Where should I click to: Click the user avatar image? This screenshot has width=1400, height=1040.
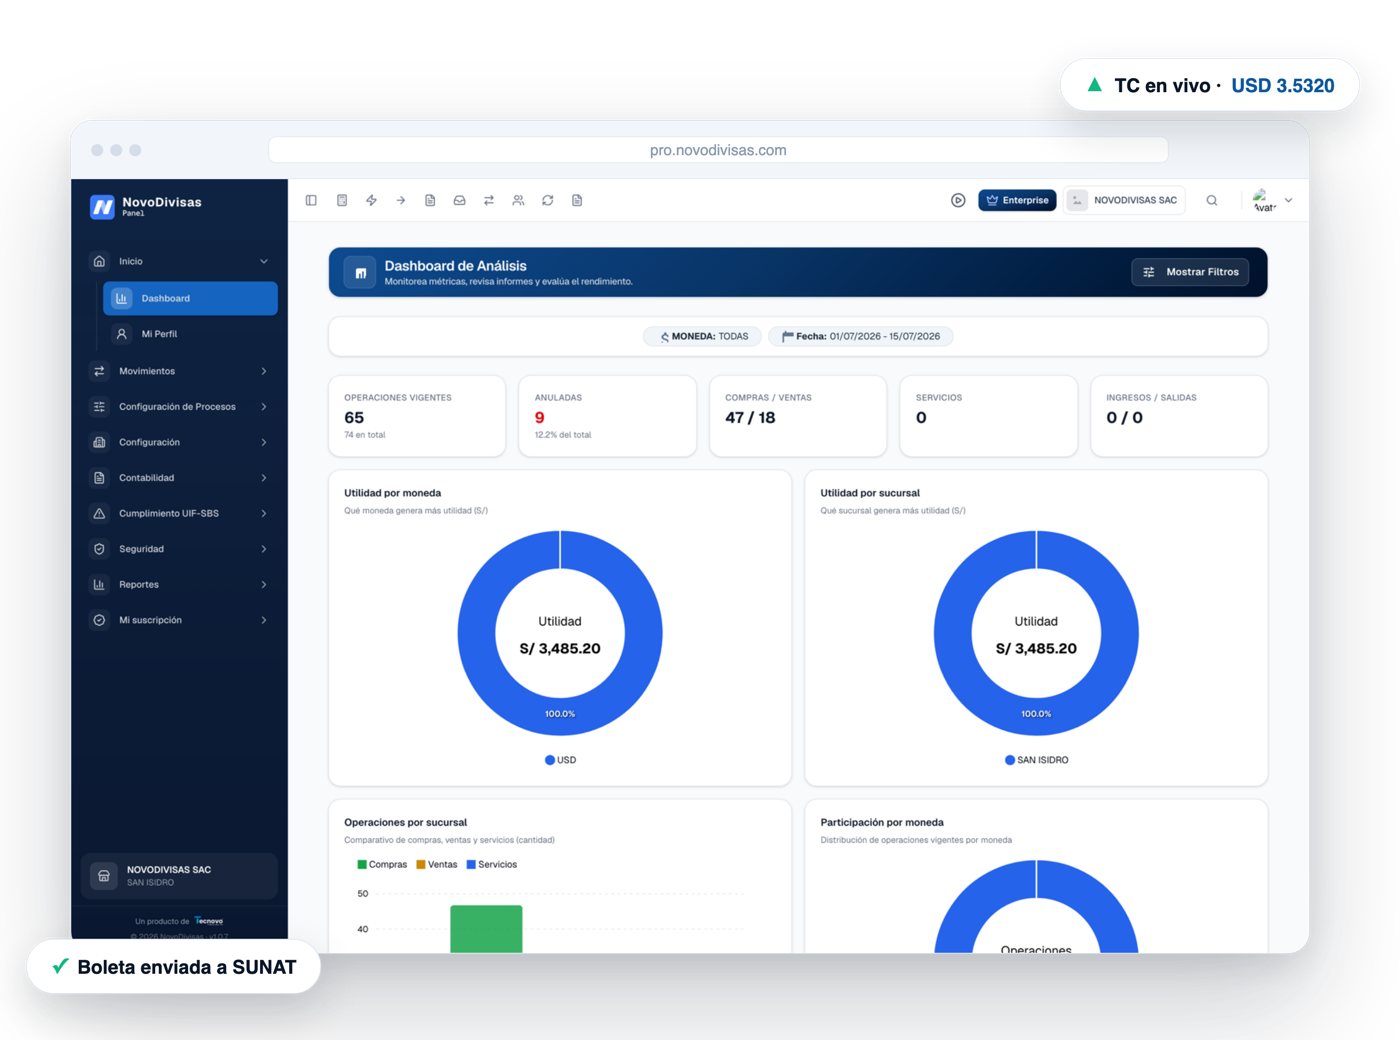(x=1263, y=200)
